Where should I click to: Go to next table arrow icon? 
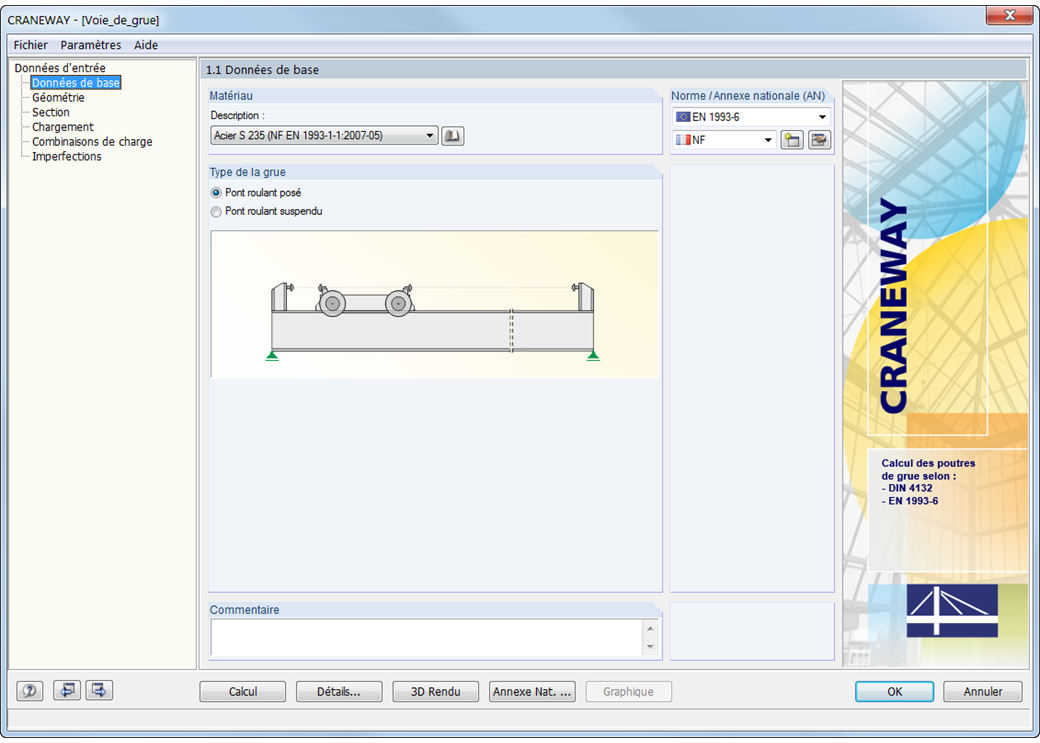coord(99,691)
